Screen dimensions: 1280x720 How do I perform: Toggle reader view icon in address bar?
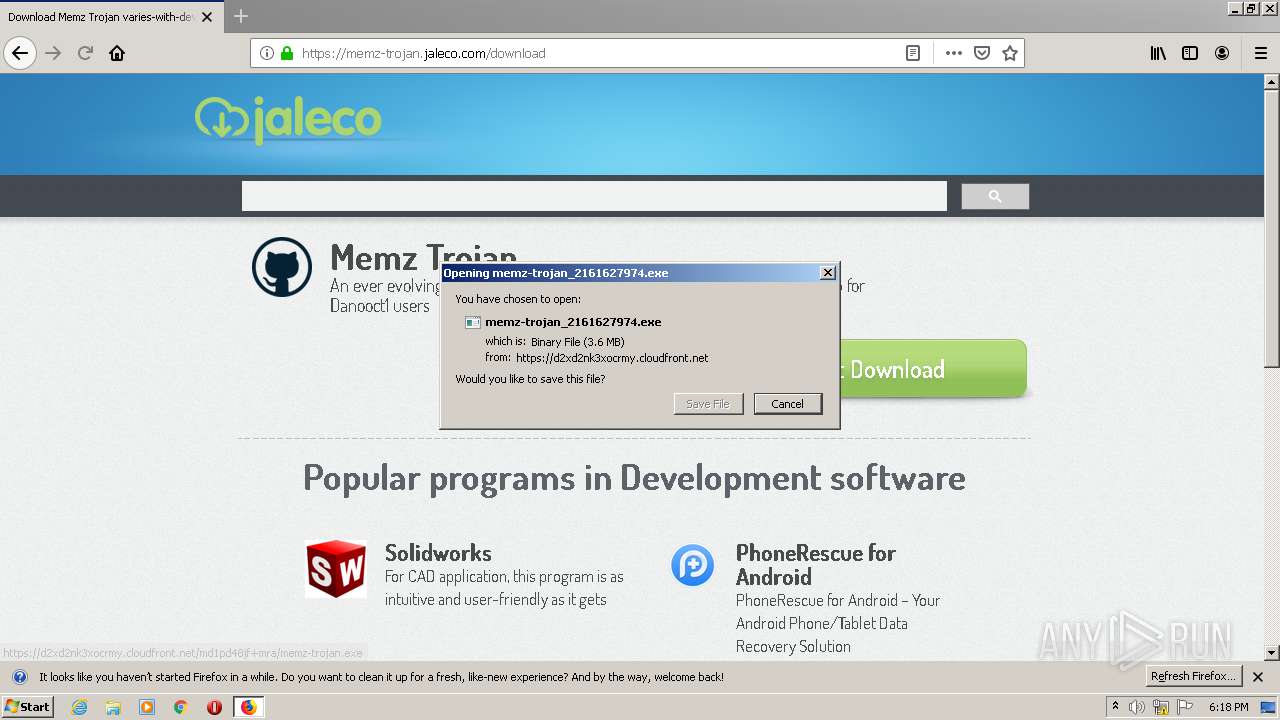point(913,53)
